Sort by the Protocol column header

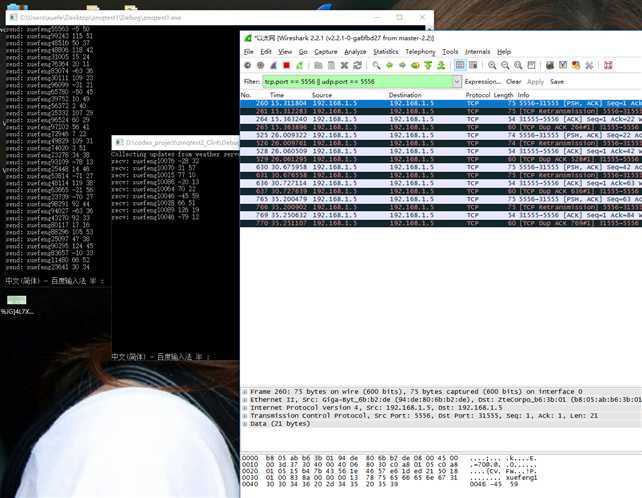pyautogui.click(x=478, y=95)
